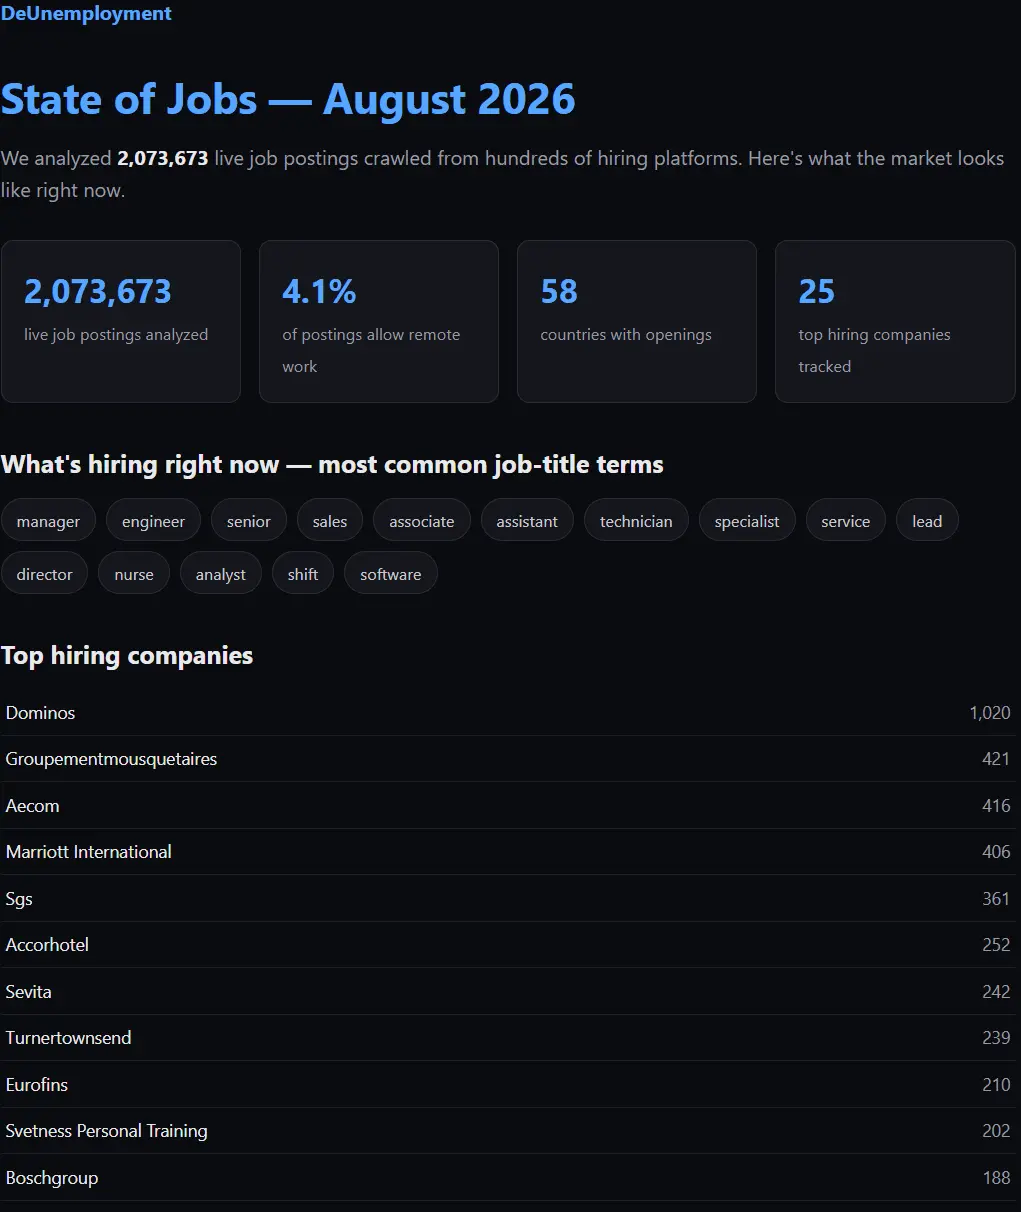Screen dimensions: 1021x1212
Task: Open the Groupementmousquetaires company row
Action: coord(508,759)
